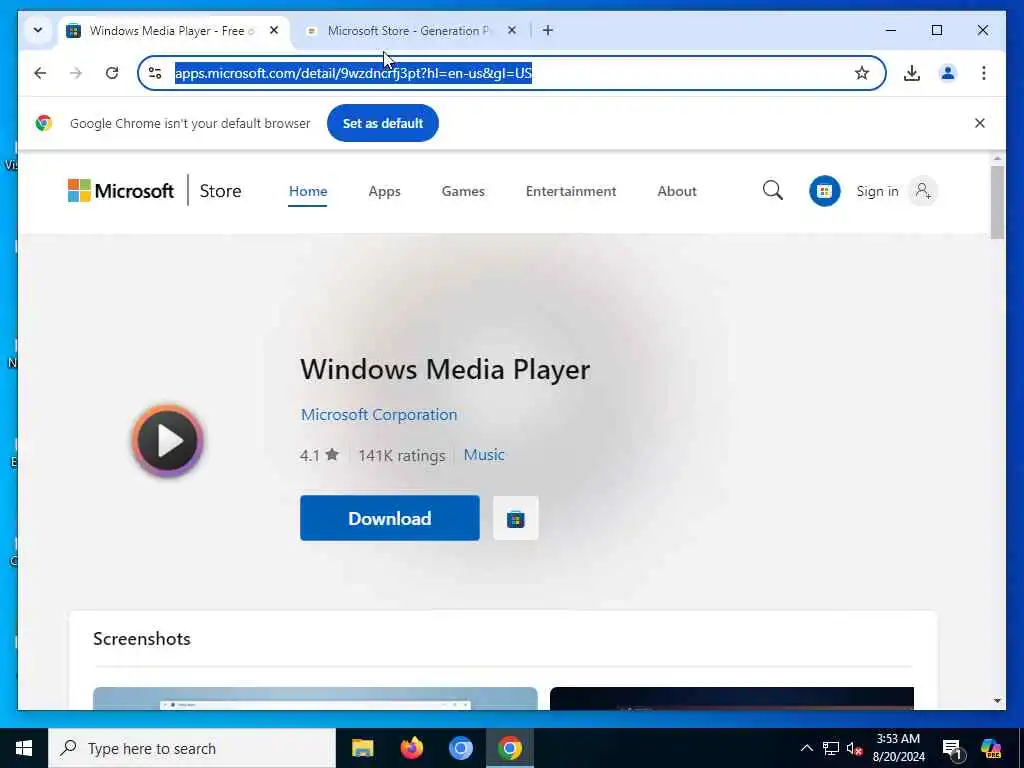Open File Explorer from taskbar
Viewport: 1024px width, 768px height.
(362, 748)
